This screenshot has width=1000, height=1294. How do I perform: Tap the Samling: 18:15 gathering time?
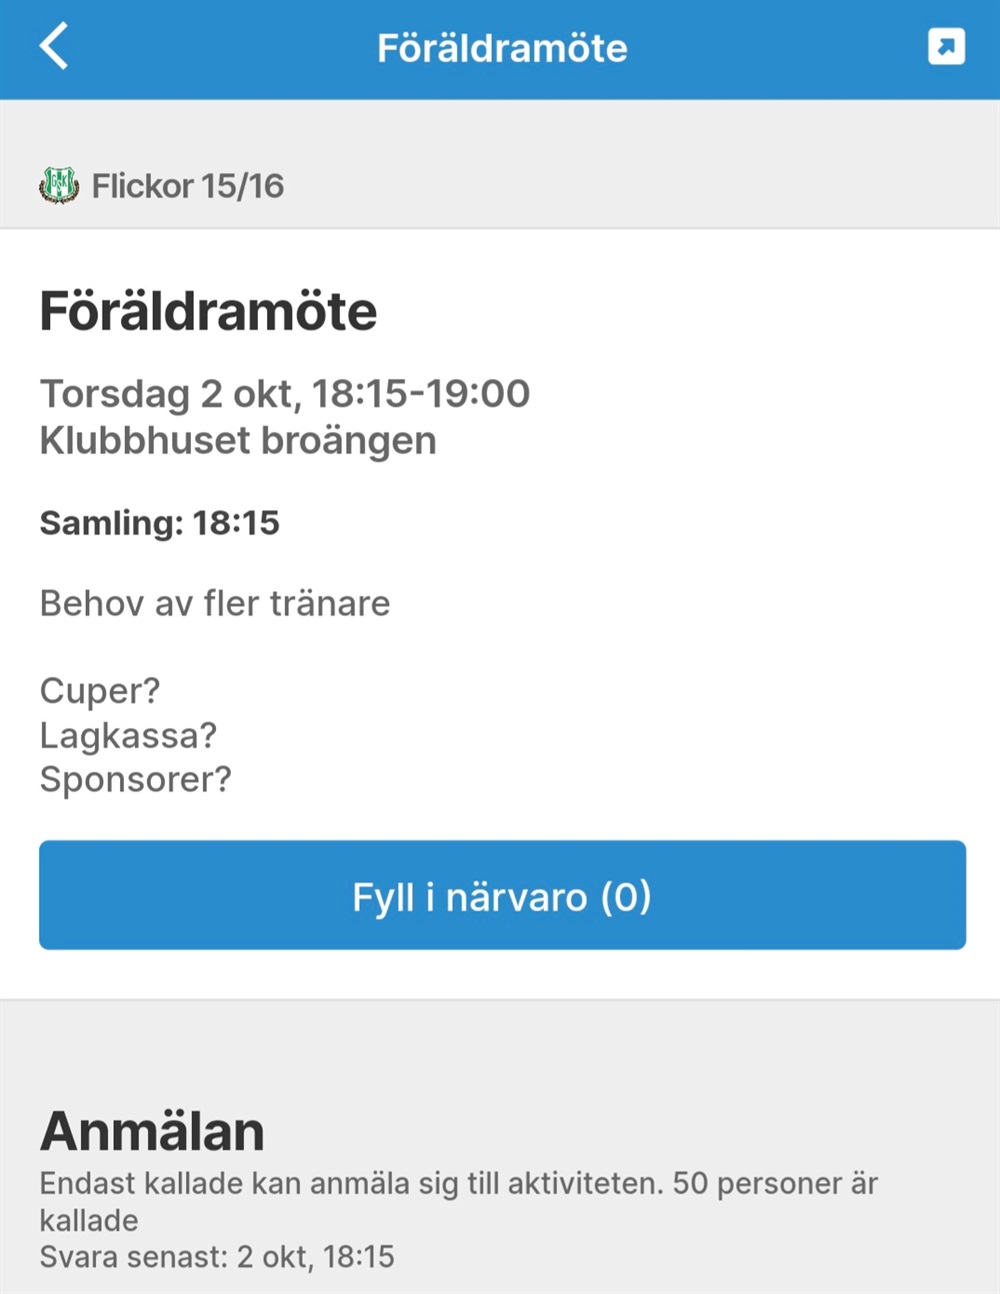point(160,522)
